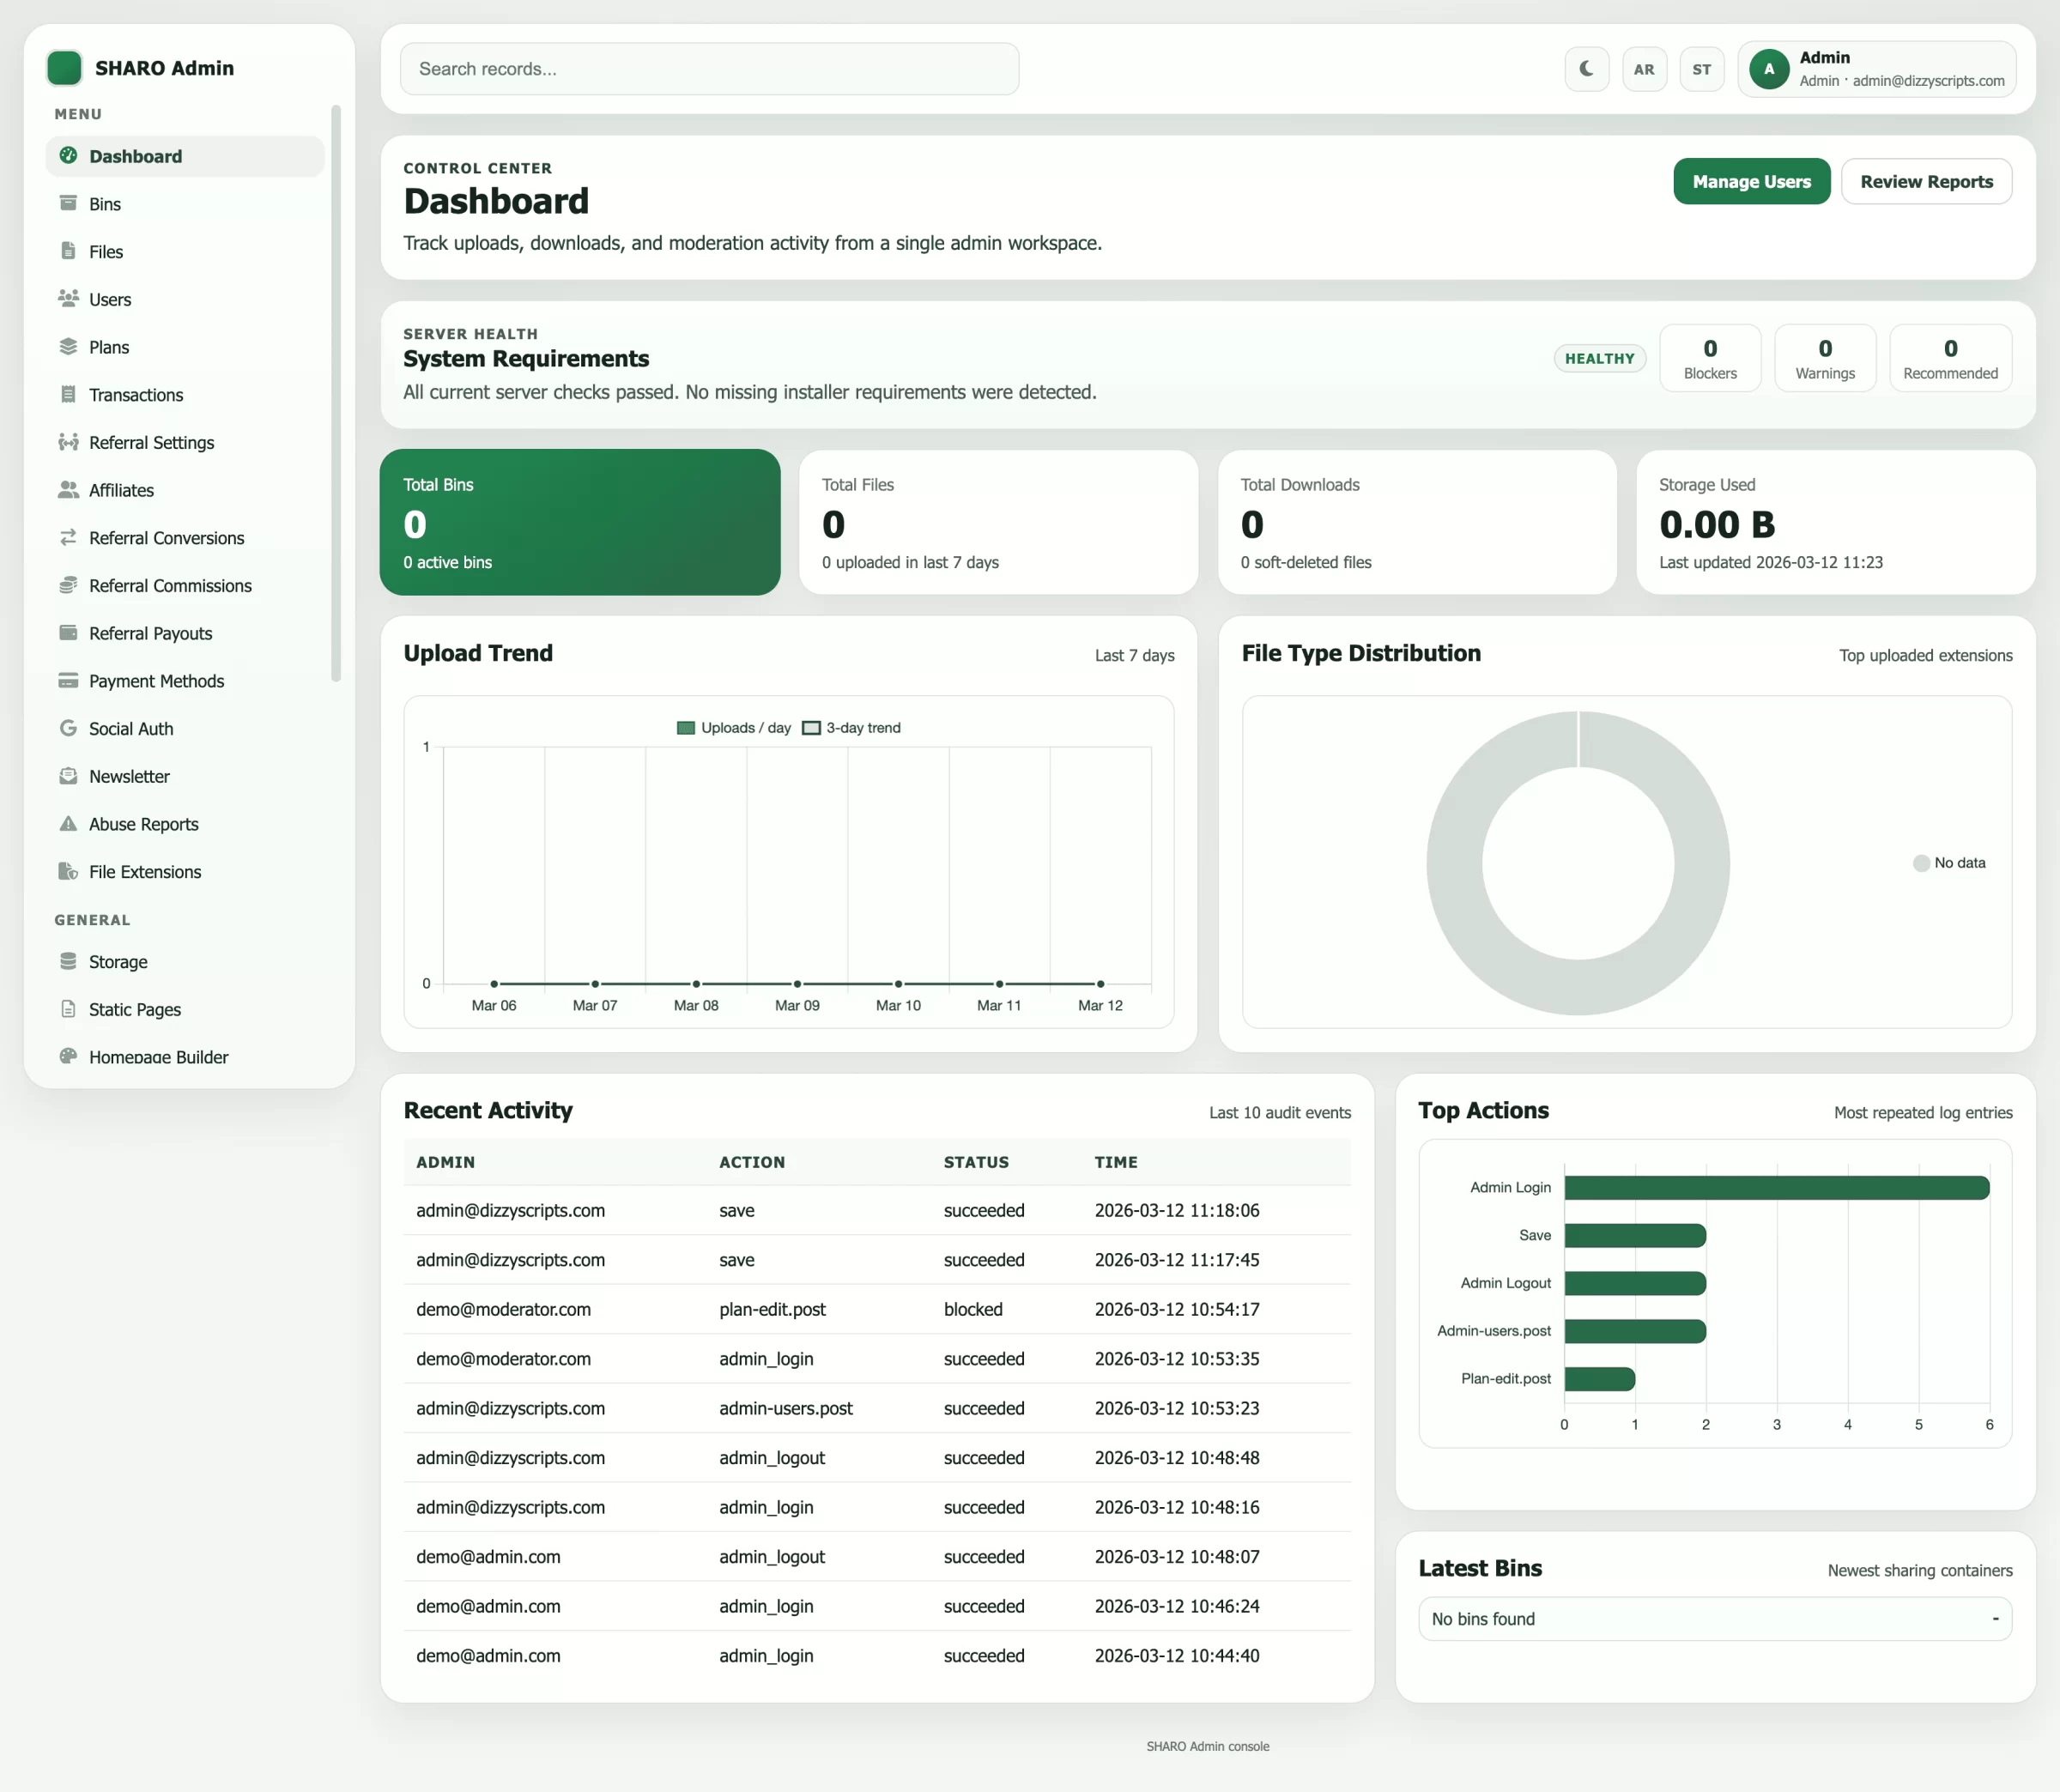The height and width of the screenshot is (1792, 2060).
Task: Toggle Uploads / day legend series
Action: [x=734, y=728]
